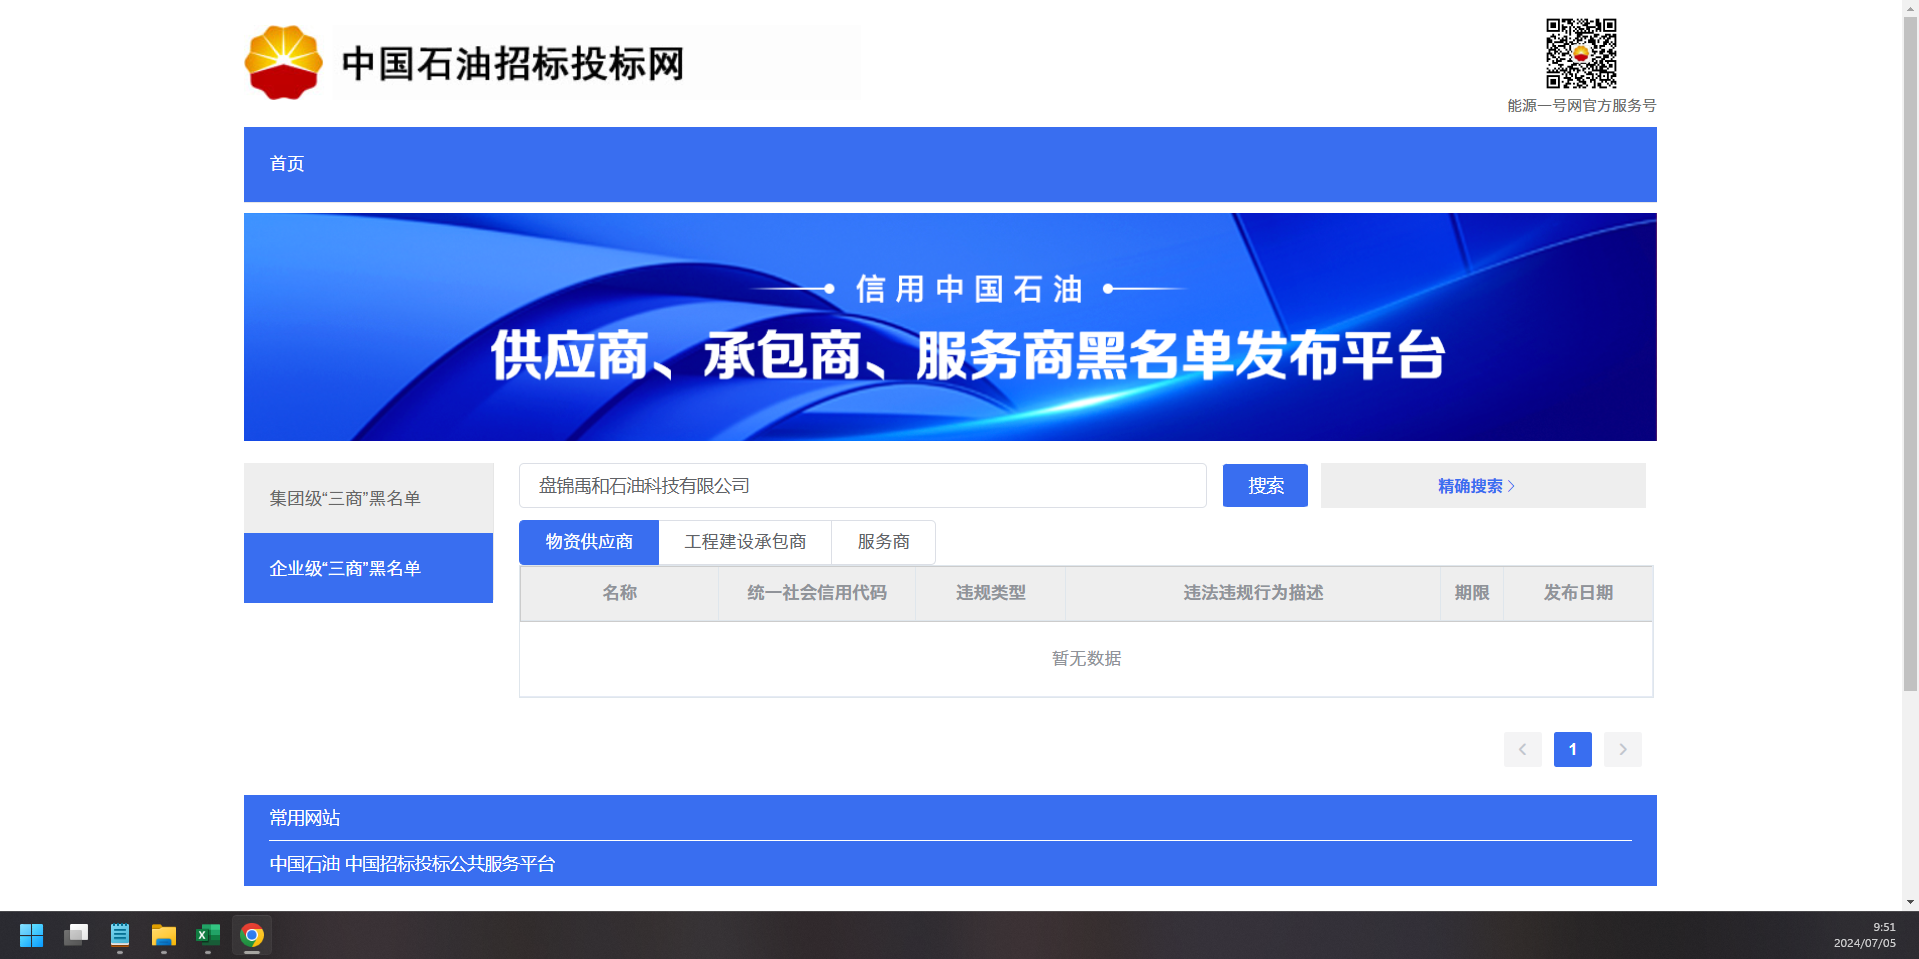Click the 统一社会信用代码 column header

[817, 593]
